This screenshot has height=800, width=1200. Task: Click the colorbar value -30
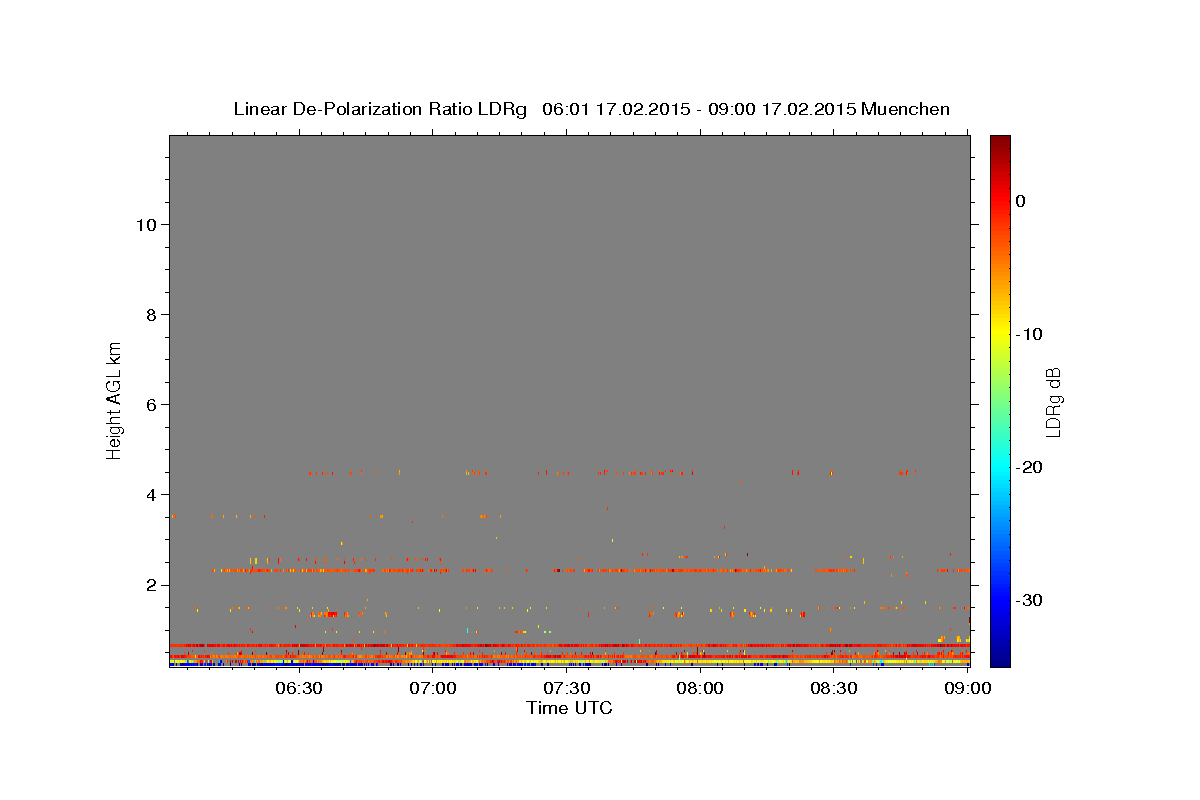1030,600
